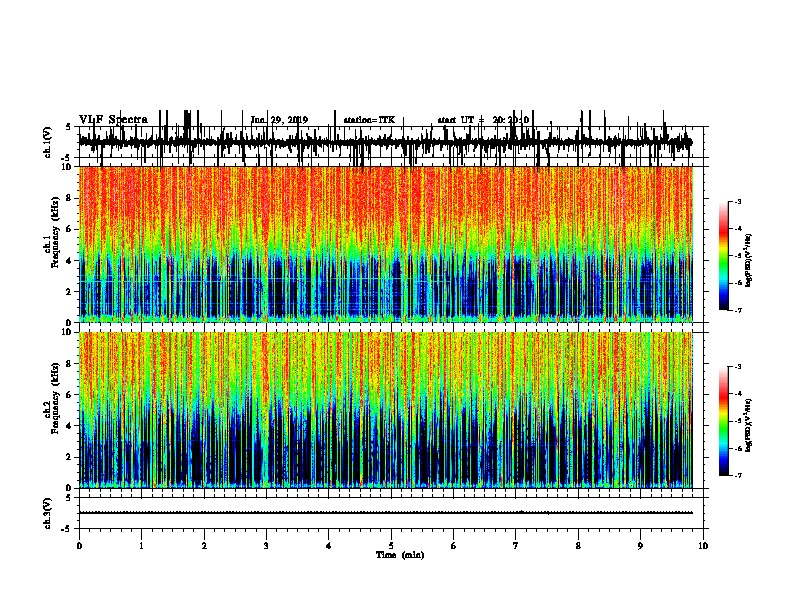Image resolution: width=792 pixels, height=612 pixels.
Task: Click the log(PSD) label beside ch.1 colorbar
Action: click(x=749, y=260)
